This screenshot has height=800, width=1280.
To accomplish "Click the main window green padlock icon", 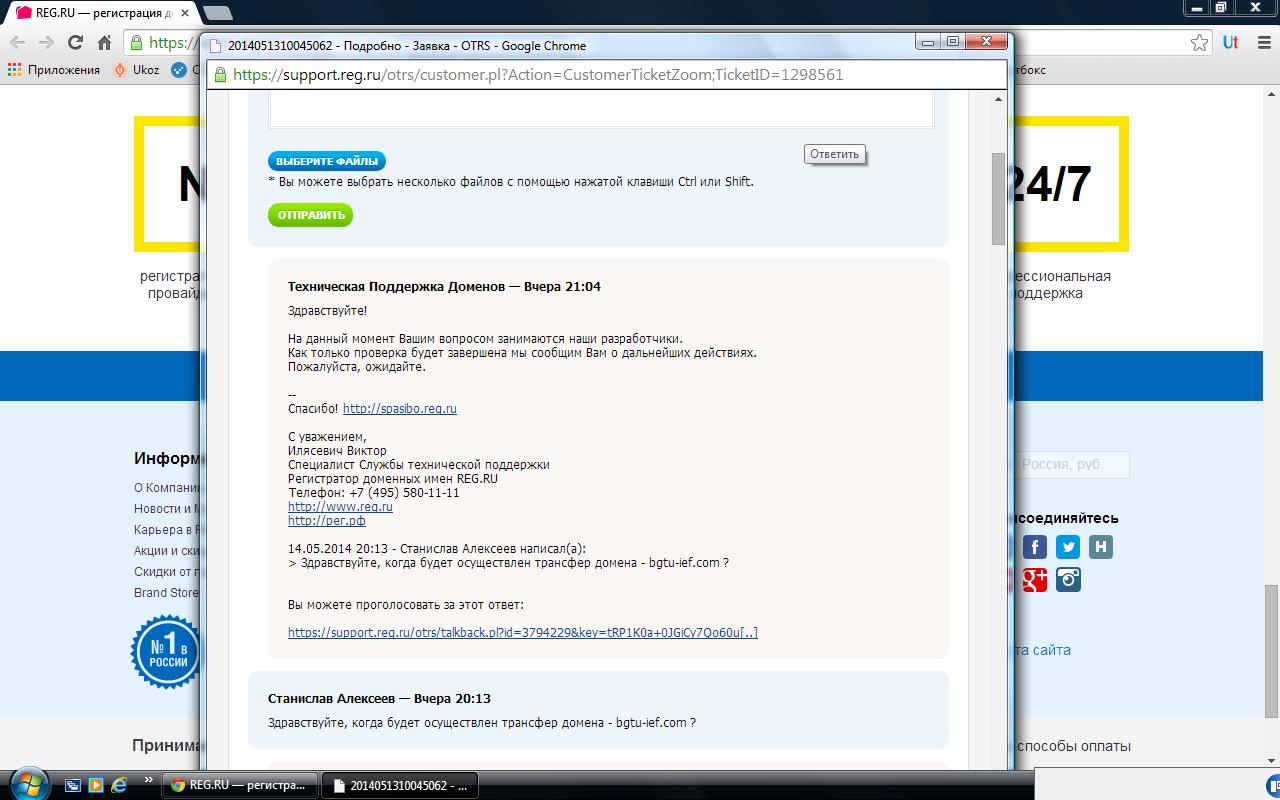I will click(x=136, y=42).
